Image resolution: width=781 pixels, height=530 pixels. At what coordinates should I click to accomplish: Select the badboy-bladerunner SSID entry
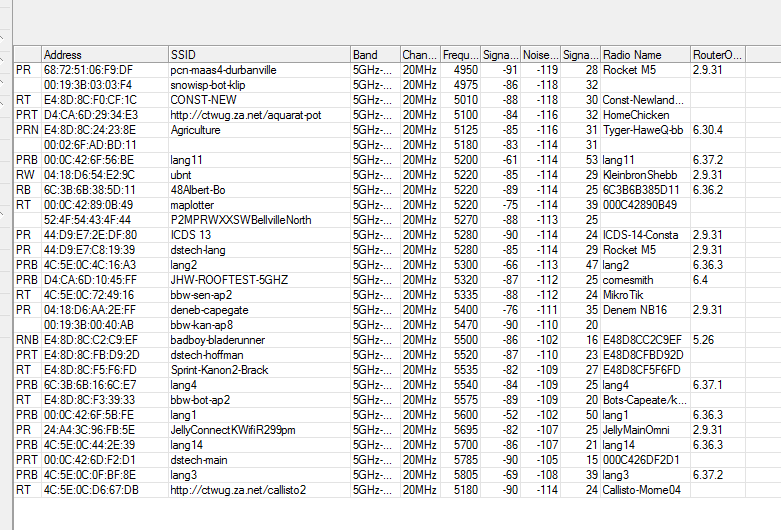pyautogui.click(x=217, y=340)
